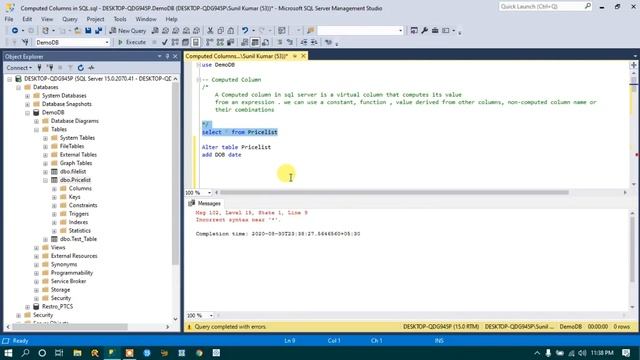Open the Tools menu
The height and width of the screenshot is (360, 640).
pyautogui.click(x=120, y=19)
